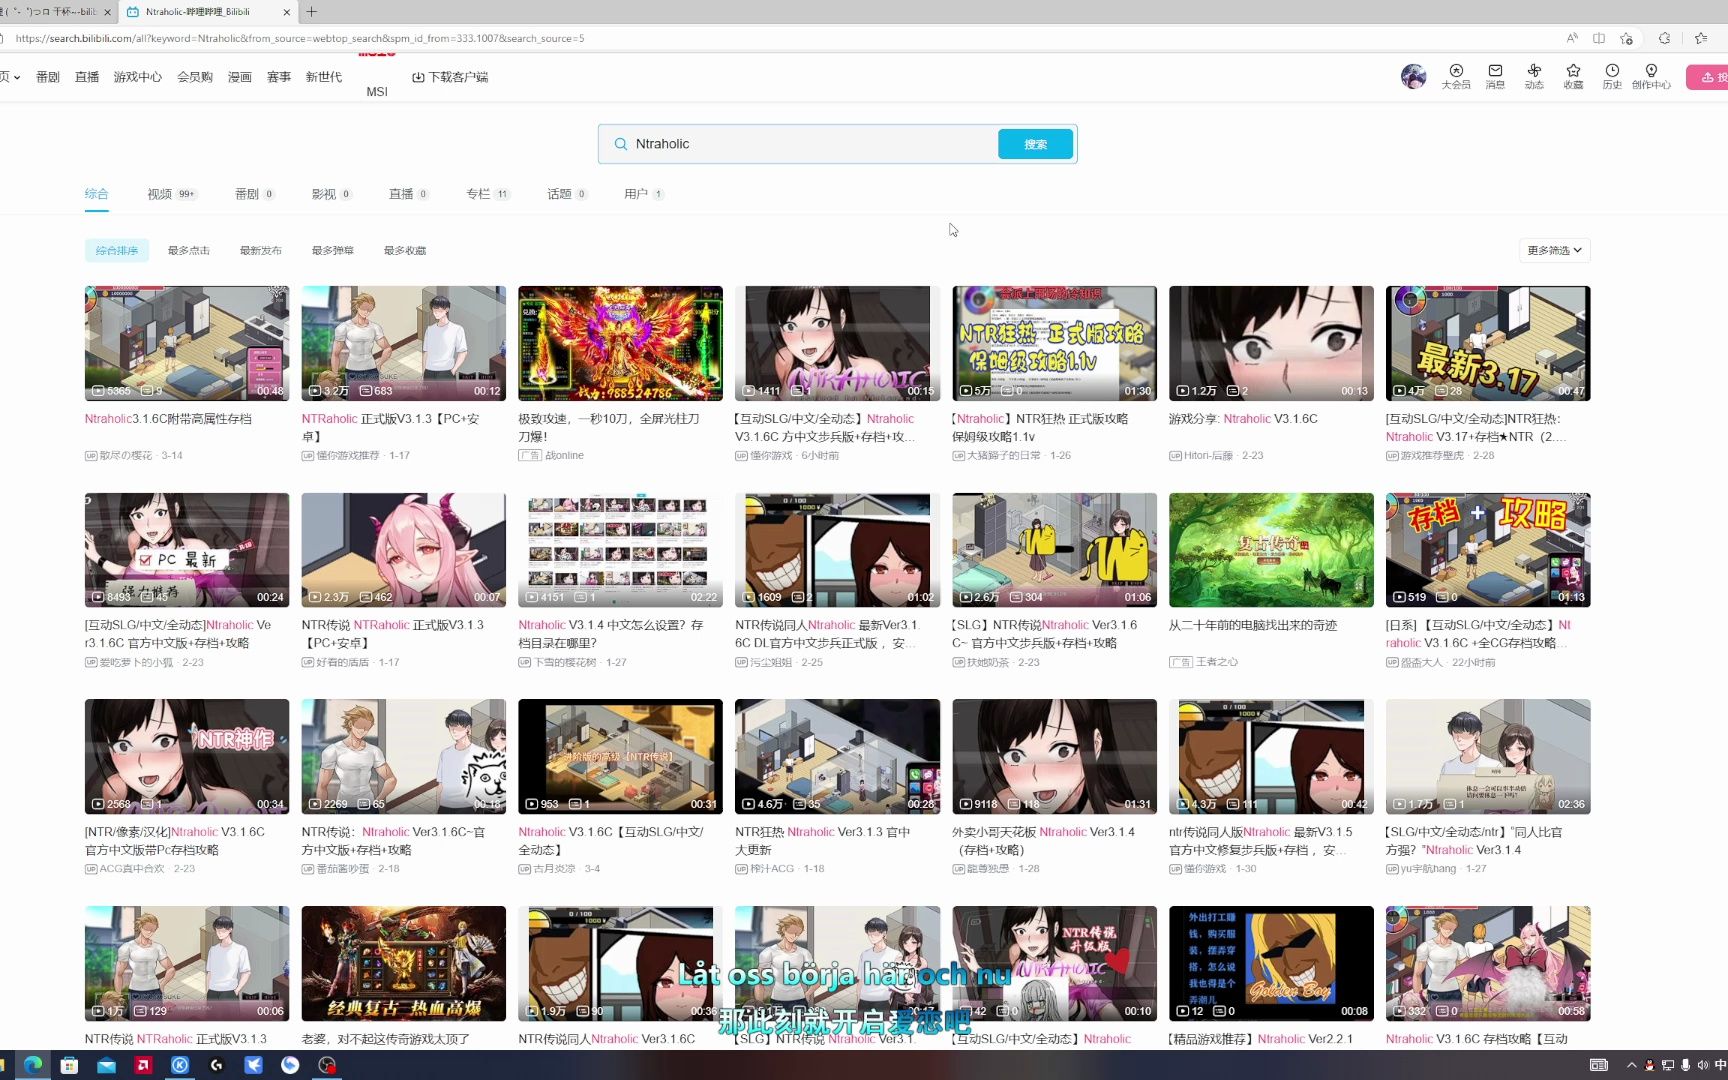Open the 最新3.17 video thumbnail
This screenshot has height=1080, width=1728.
(x=1488, y=343)
